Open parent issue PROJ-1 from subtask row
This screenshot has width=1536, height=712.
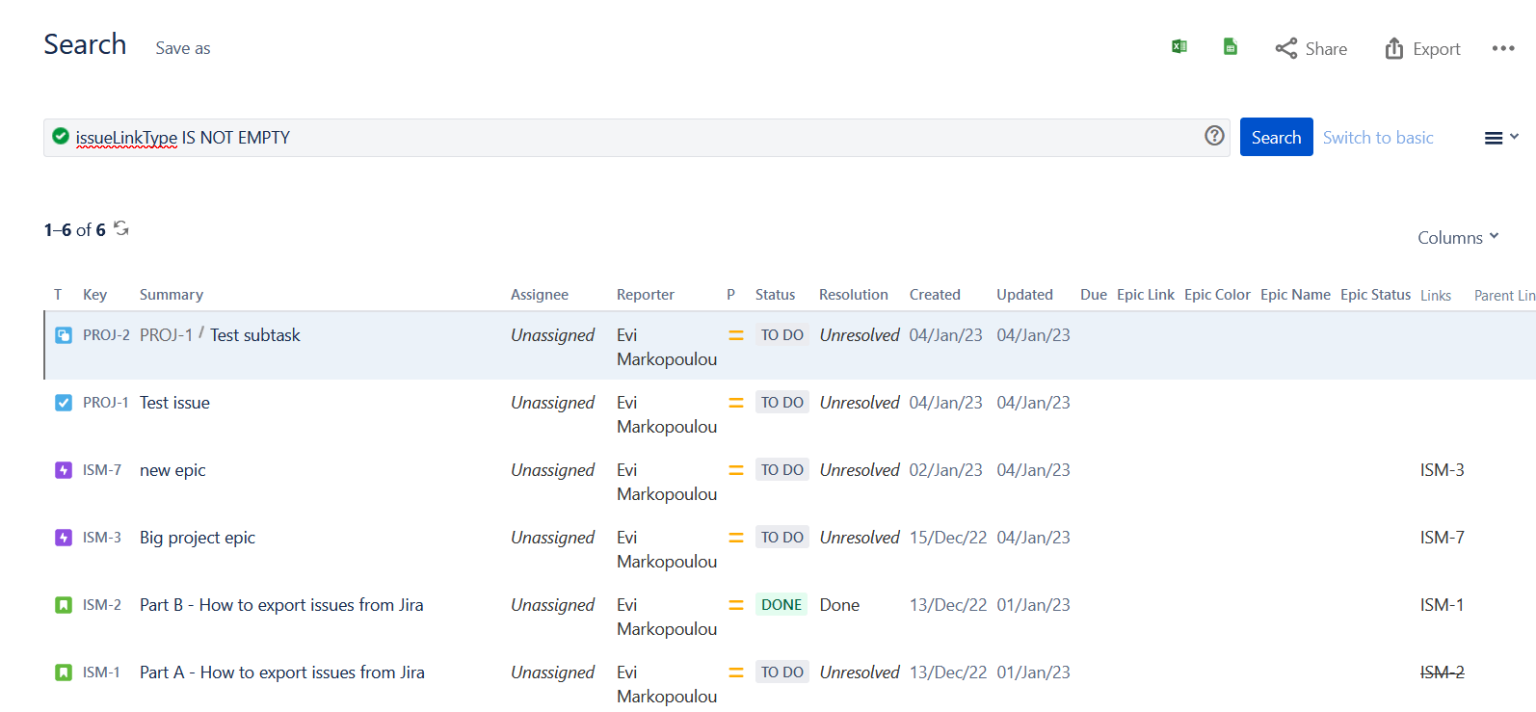click(x=166, y=335)
